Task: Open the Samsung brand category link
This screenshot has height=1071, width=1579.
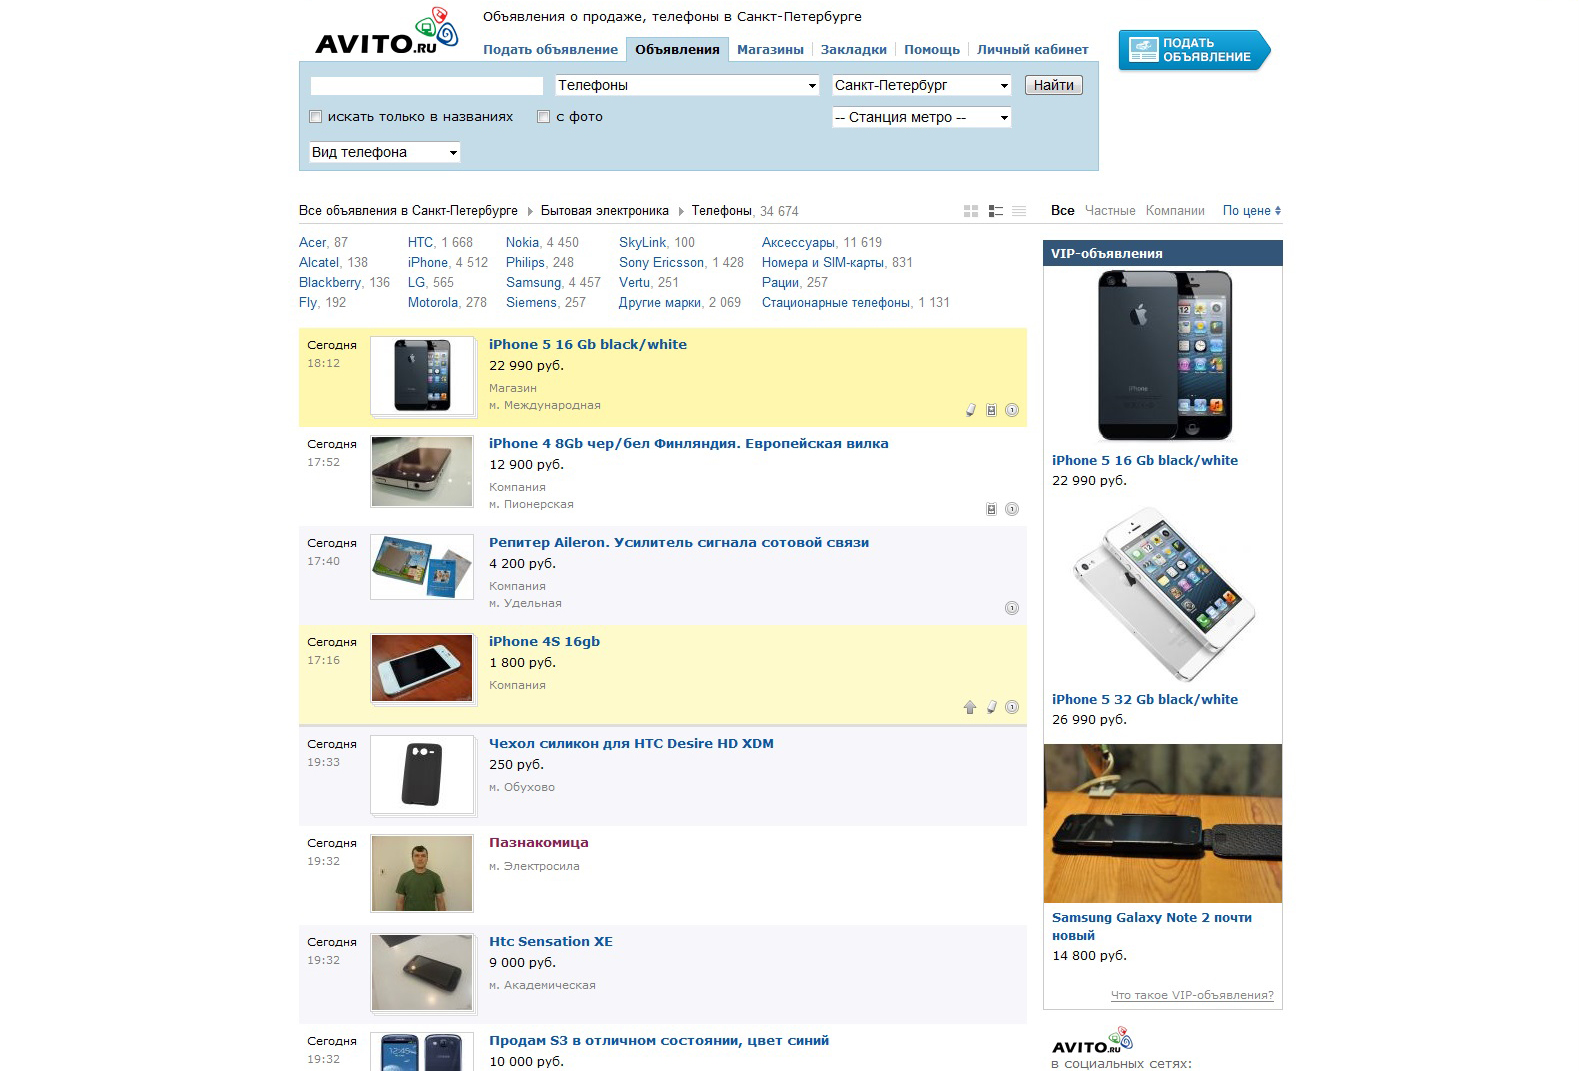Action: (x=534, y=283)
